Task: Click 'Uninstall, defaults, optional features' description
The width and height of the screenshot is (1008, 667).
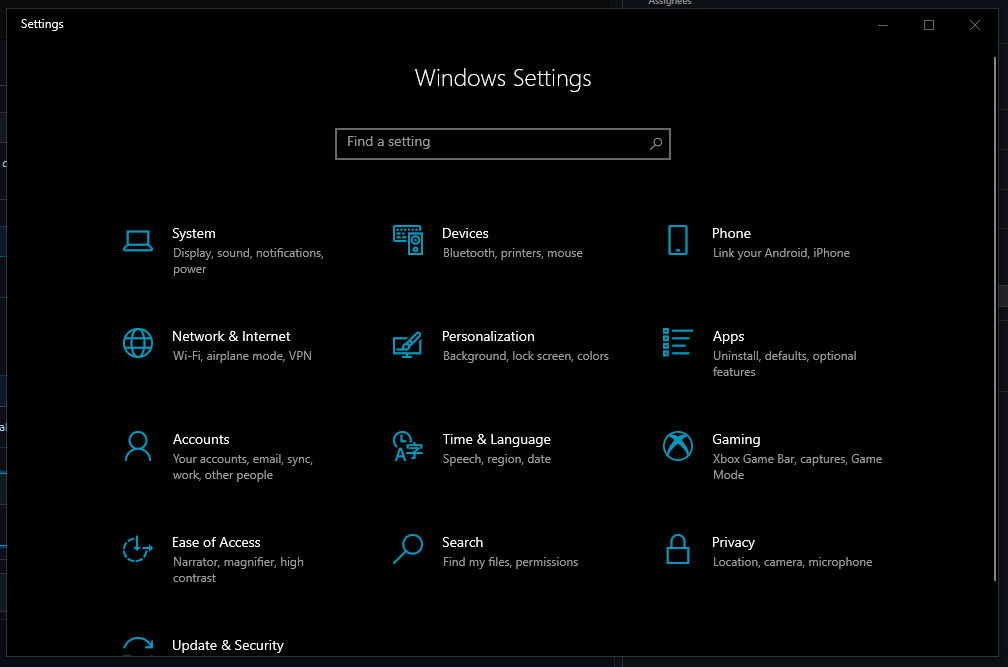Action: (x=784, y=364)
